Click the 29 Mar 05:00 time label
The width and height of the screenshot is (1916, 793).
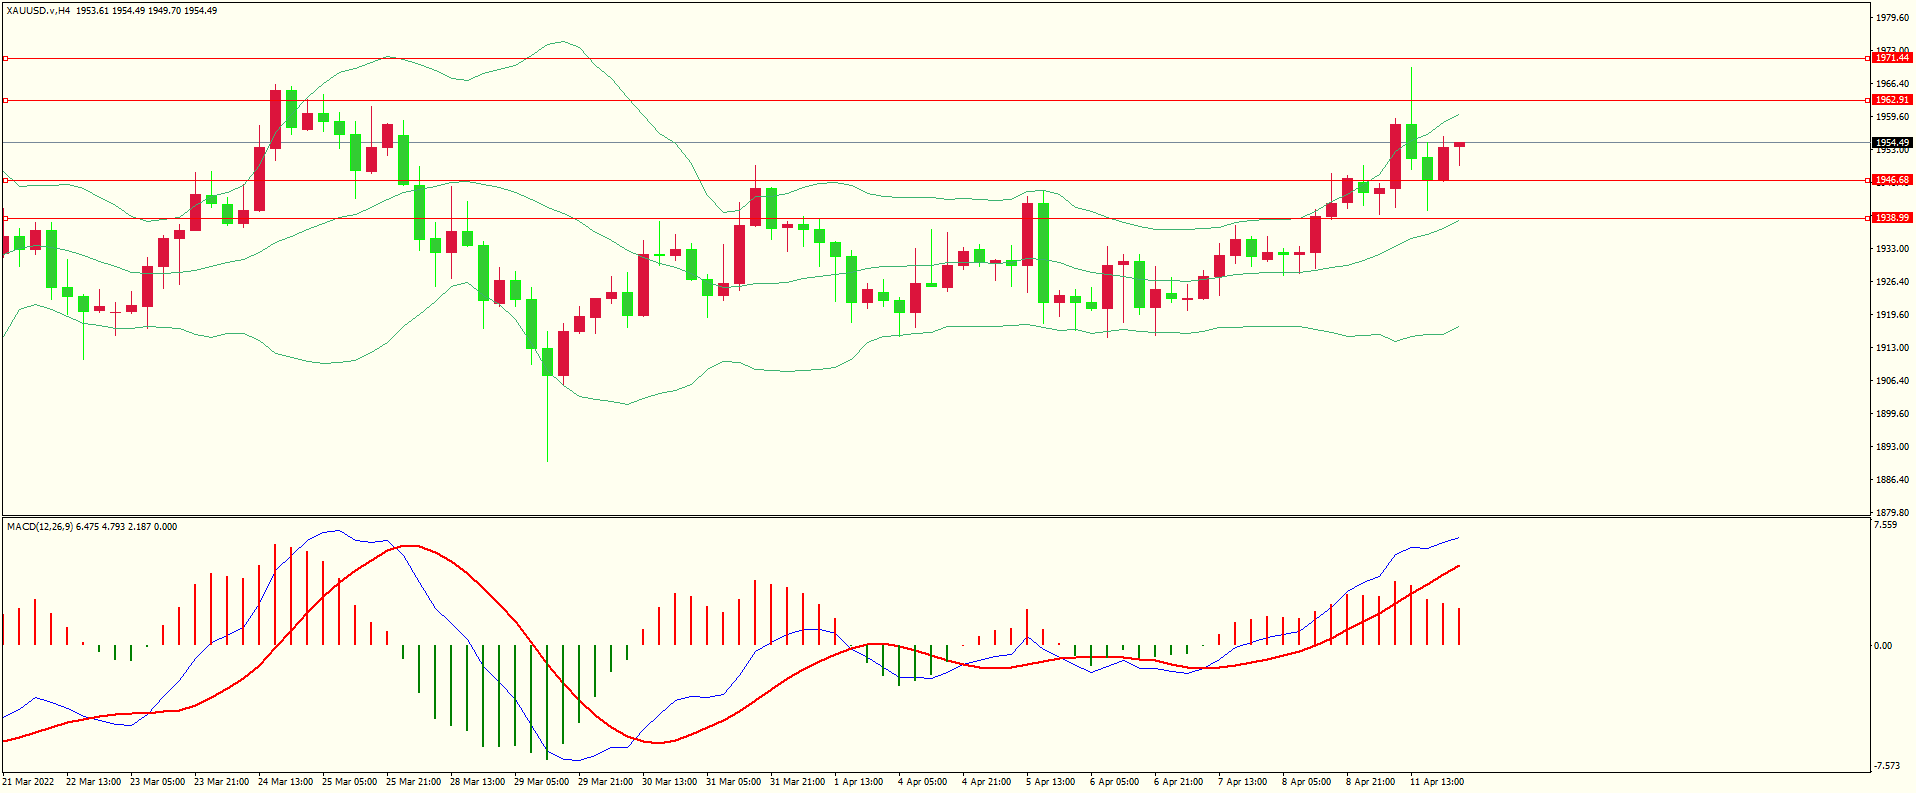tap(541, 782)
